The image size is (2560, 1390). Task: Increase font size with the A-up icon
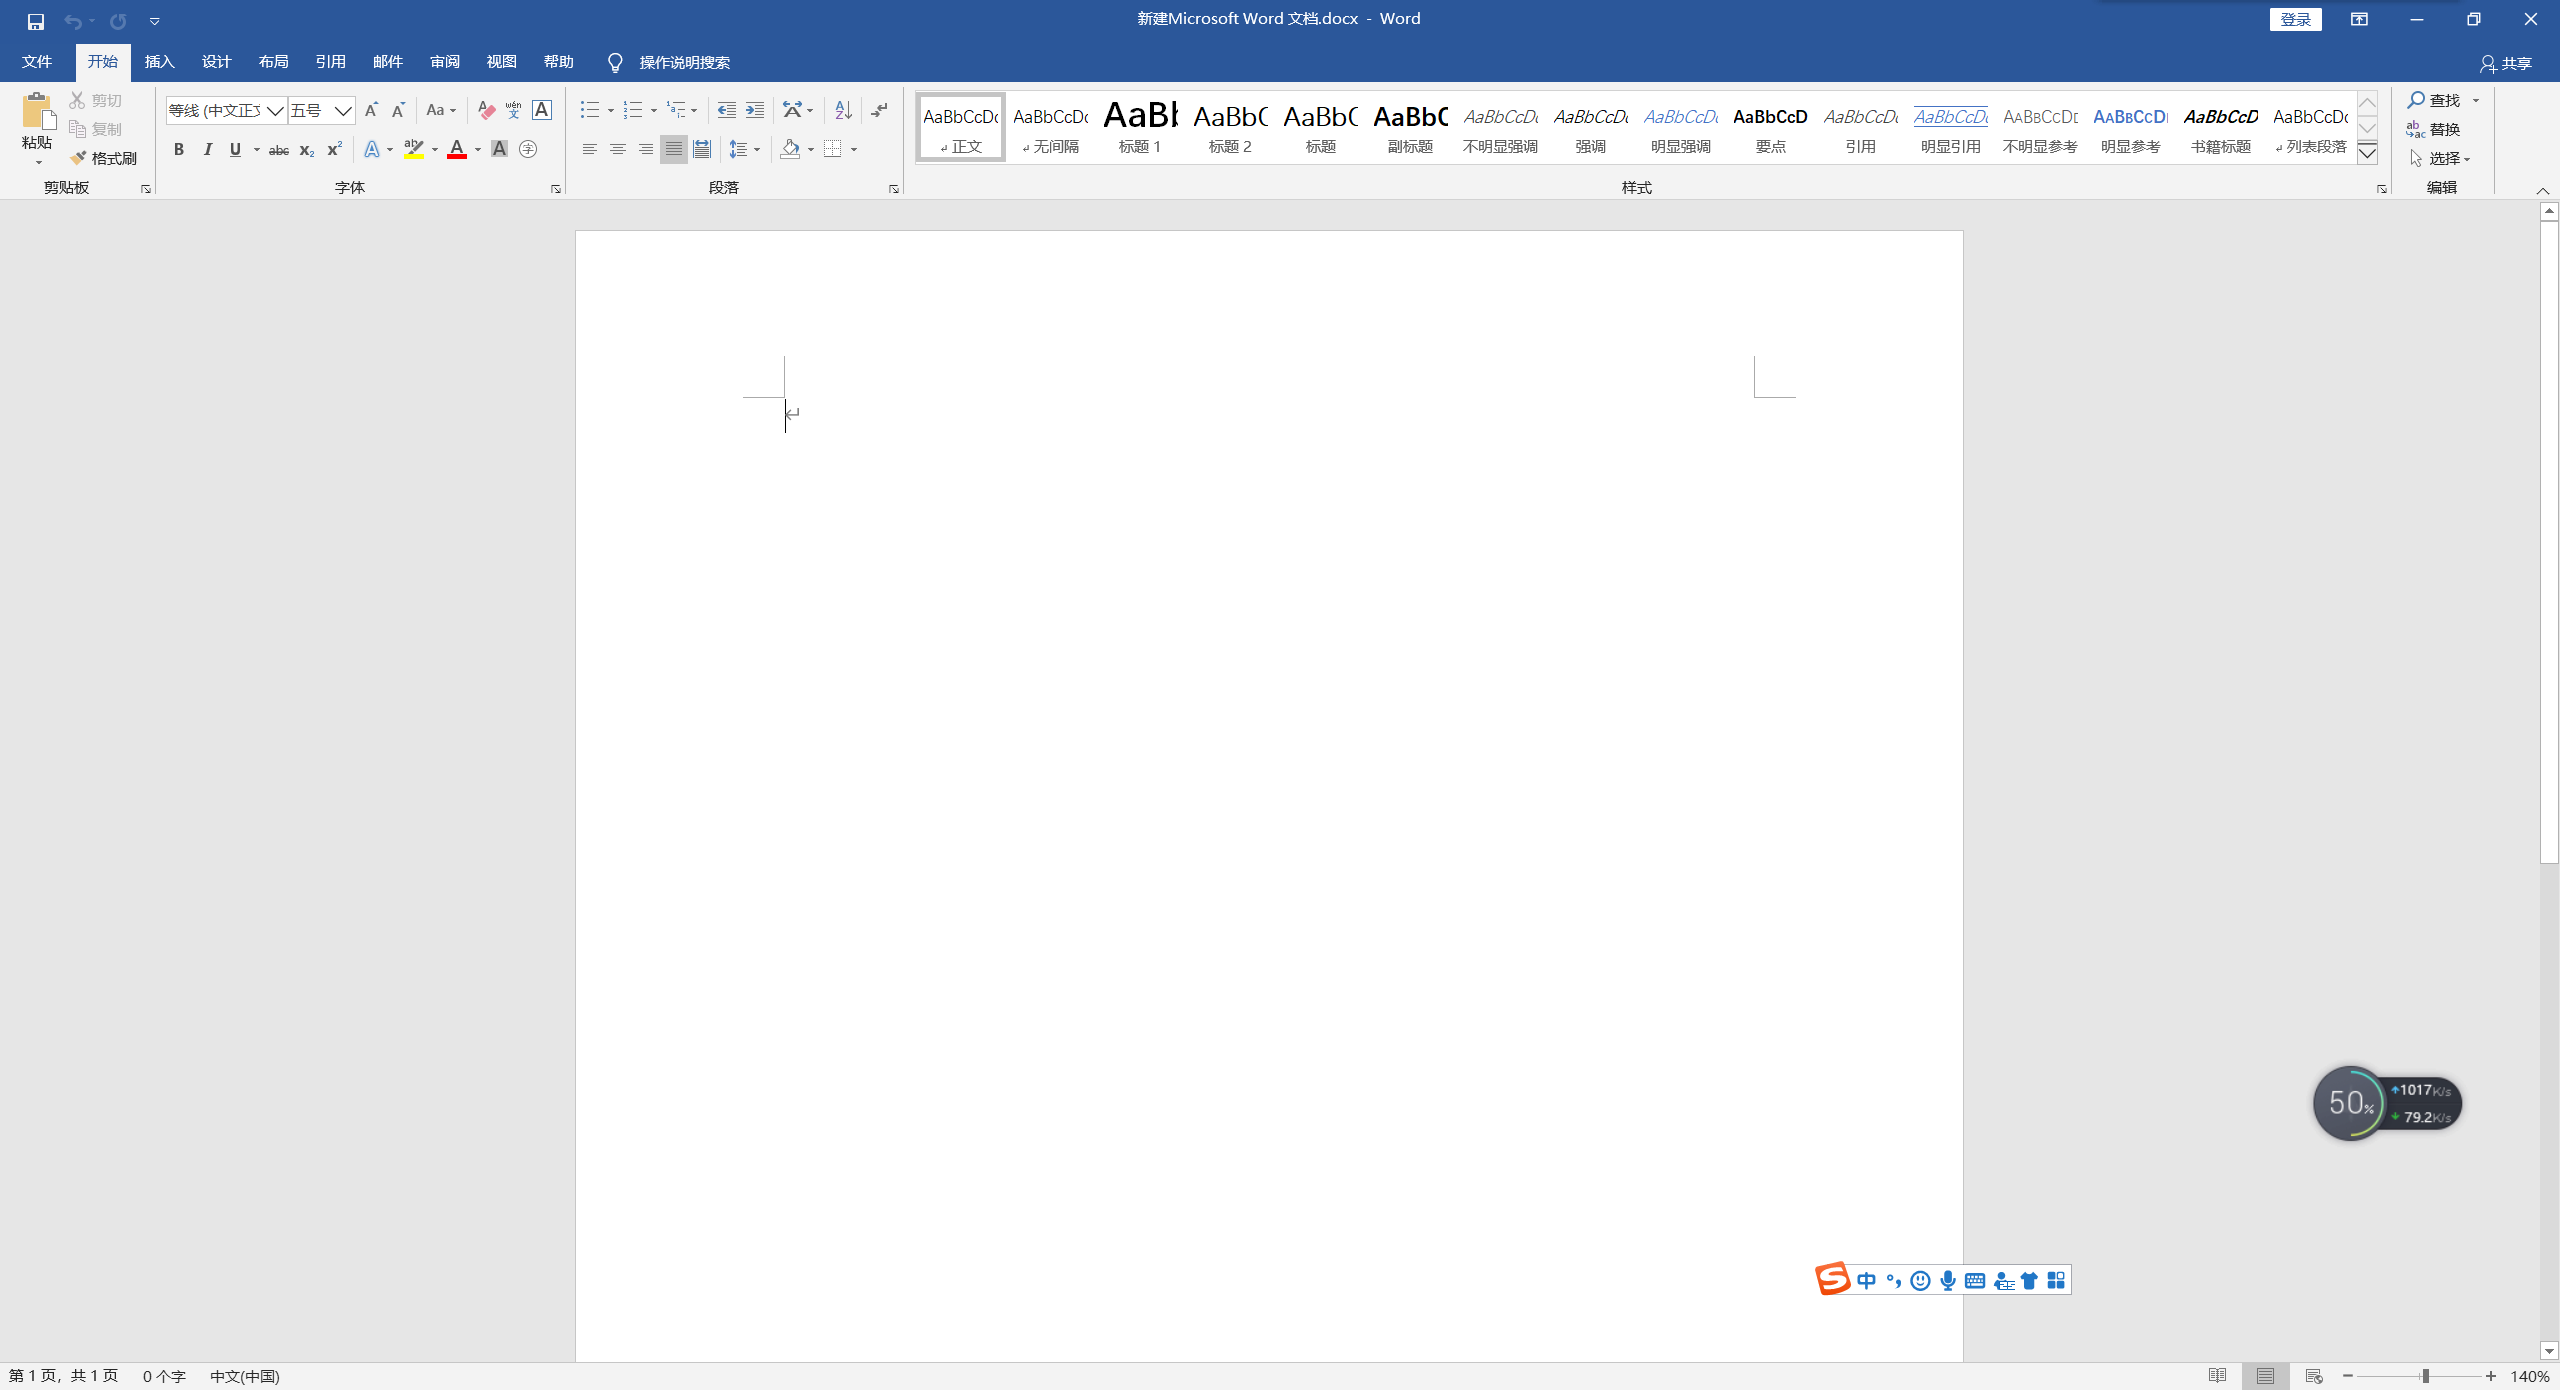point(371,110)
